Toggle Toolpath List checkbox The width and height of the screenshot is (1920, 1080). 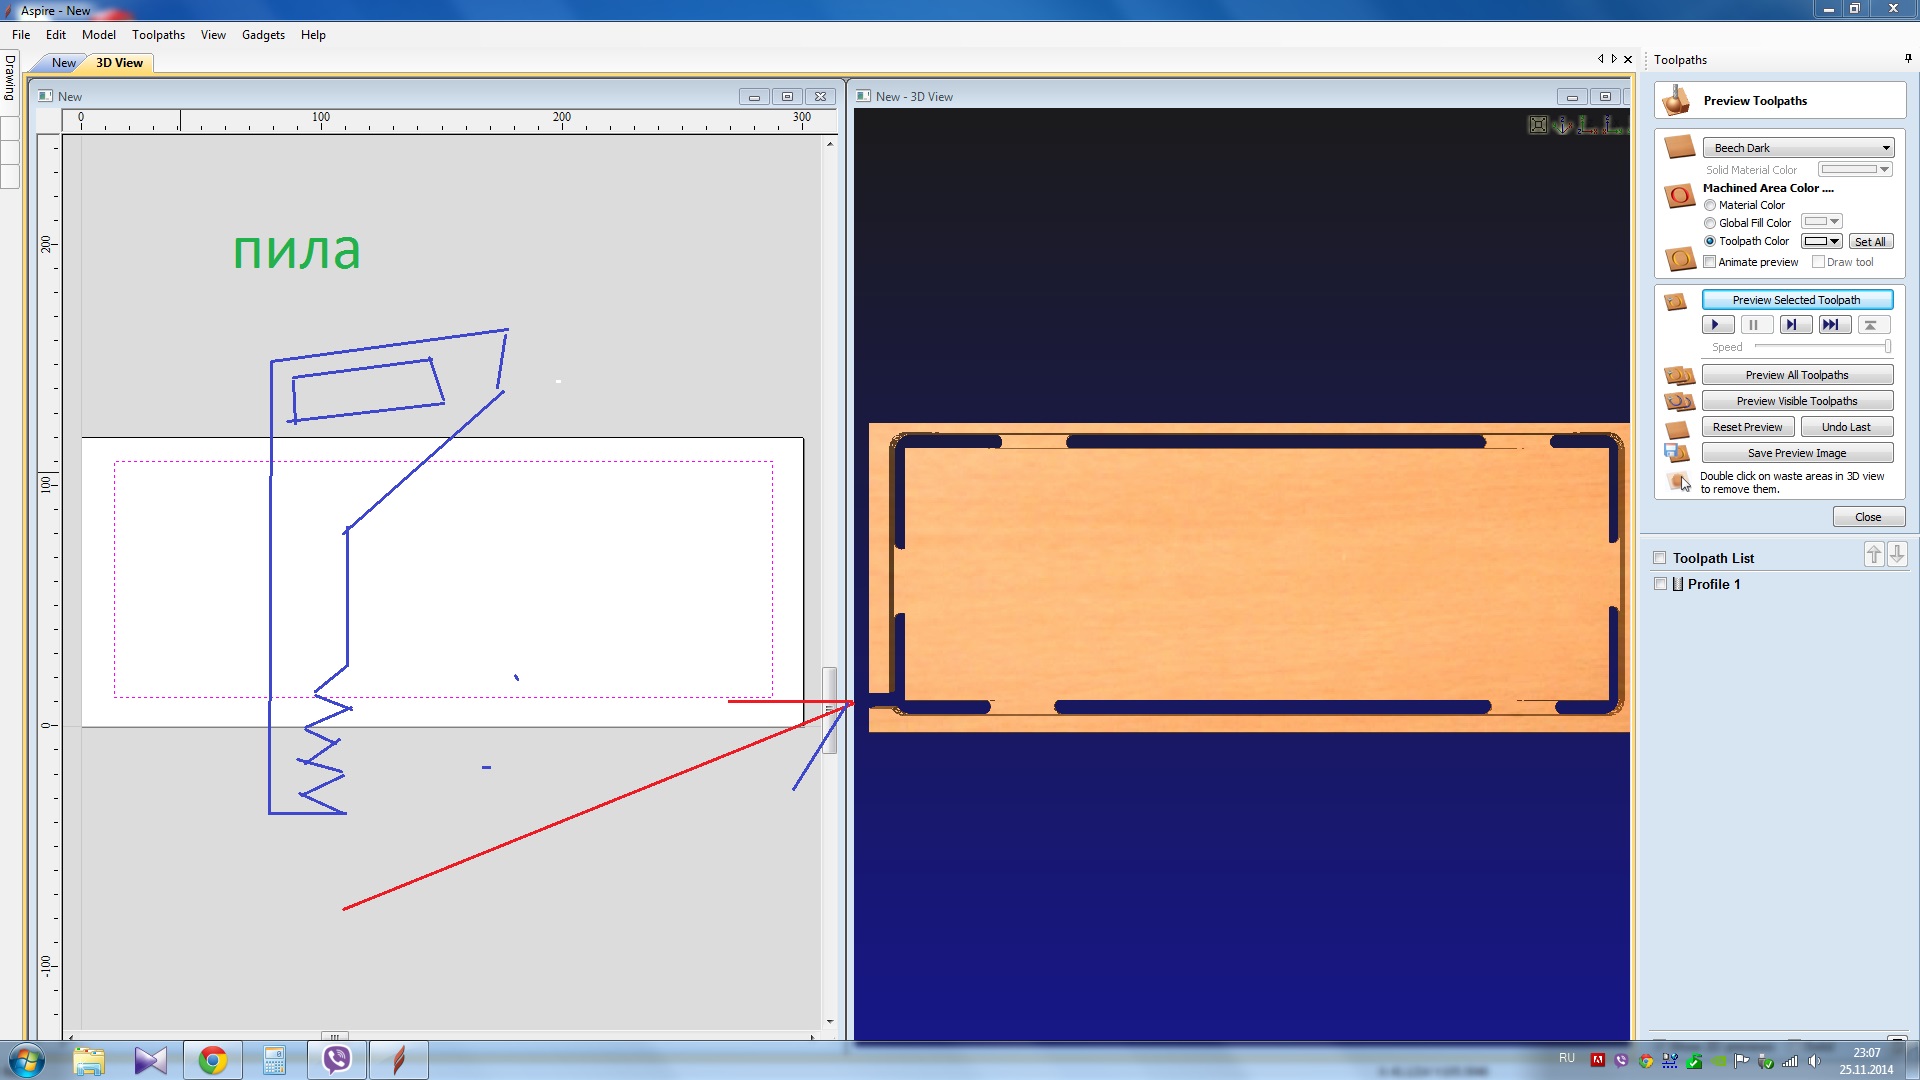point(1660,558)
